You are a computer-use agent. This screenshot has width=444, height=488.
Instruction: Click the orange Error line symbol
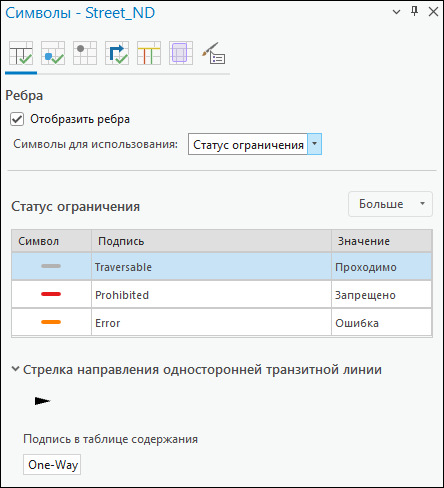51,322
